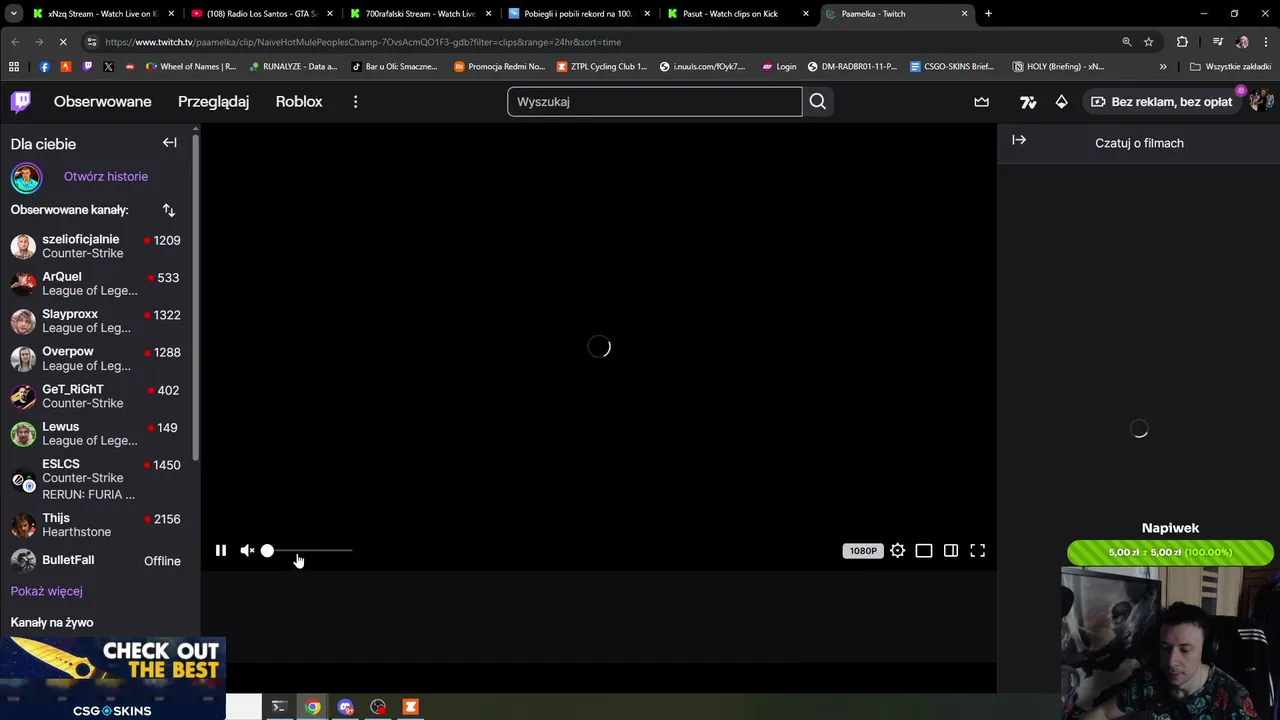This screenshot has width=1280, height=720.
Task: Focus the Wyszukaj search field
Action: [x=654, y=101]
